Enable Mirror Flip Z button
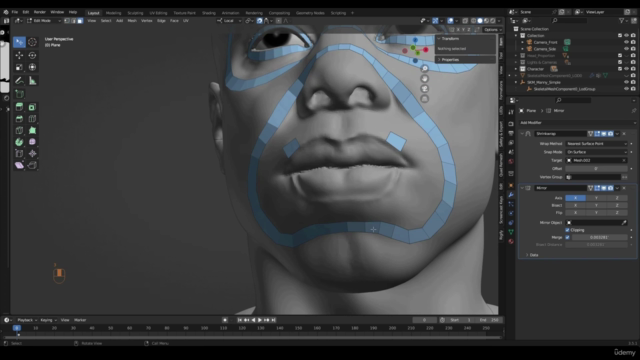 tap(617, 213)
